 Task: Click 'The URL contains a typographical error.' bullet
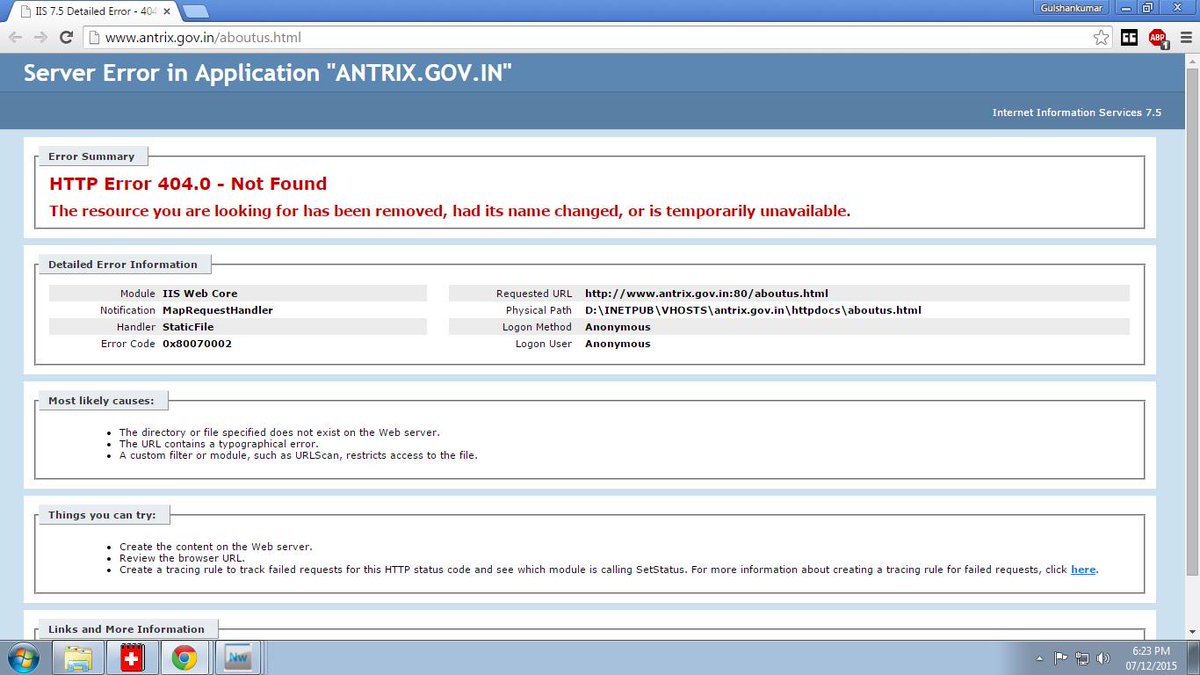pyautogui.click(x=218, y=444)
